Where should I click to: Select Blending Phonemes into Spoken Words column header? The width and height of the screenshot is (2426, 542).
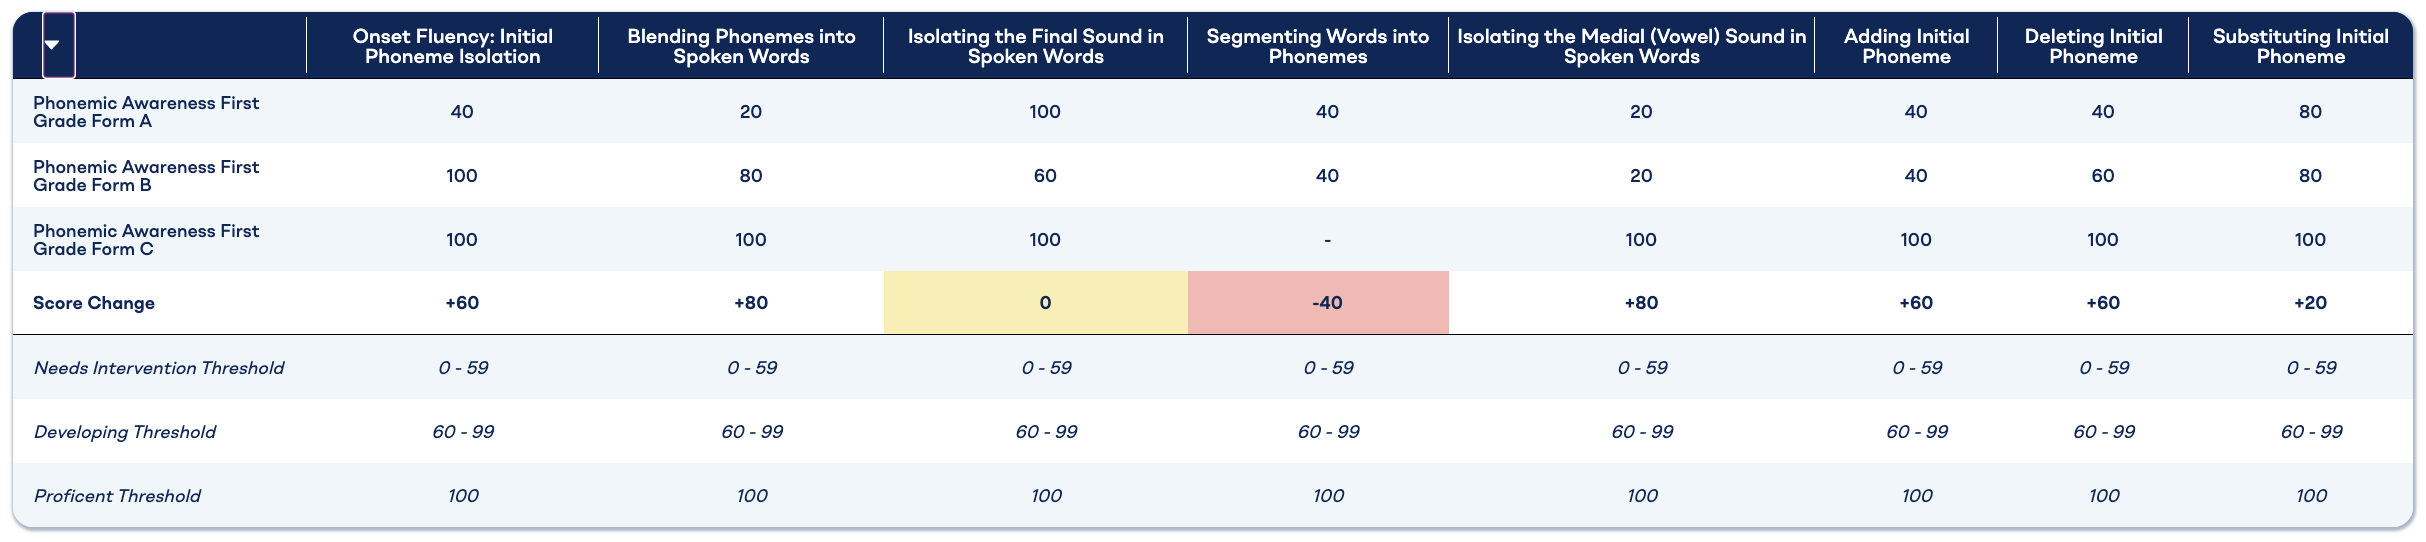[x=741, y=46]
